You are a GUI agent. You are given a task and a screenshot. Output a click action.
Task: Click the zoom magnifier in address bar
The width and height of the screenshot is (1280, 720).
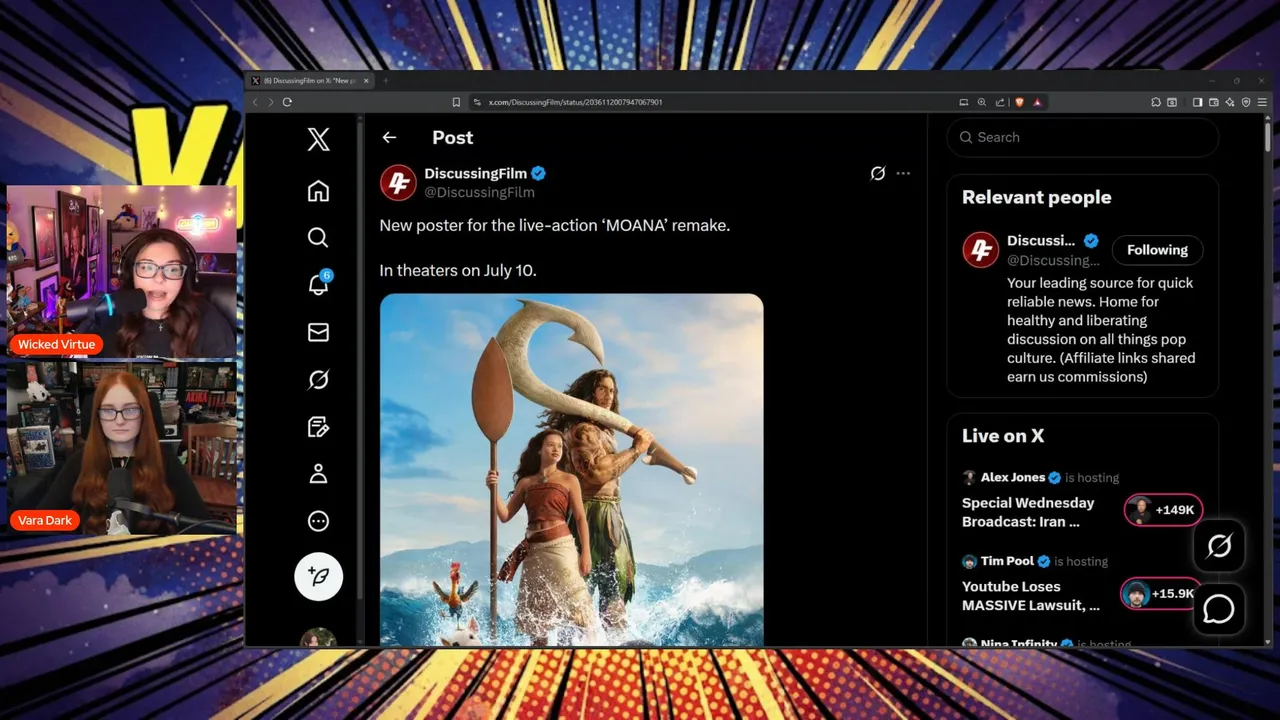tap(982, 102)
